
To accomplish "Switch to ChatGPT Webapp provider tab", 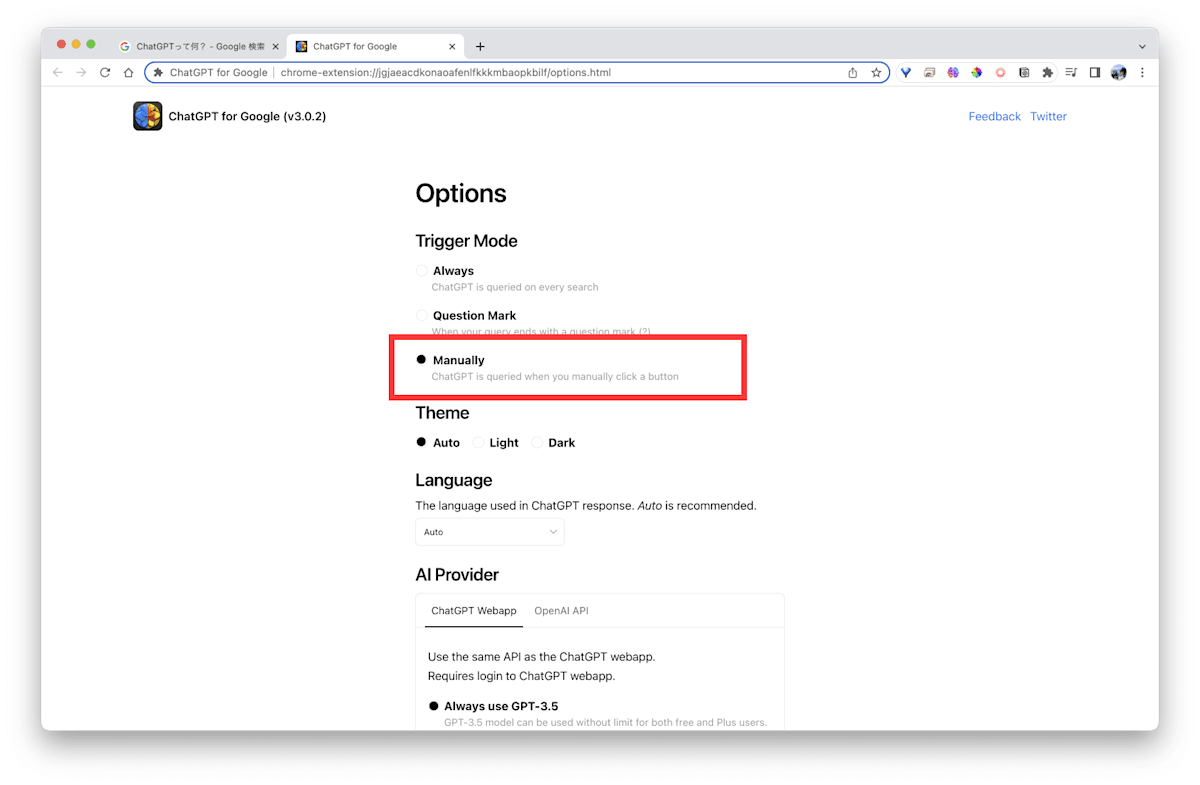I will [x=474, y=611].
